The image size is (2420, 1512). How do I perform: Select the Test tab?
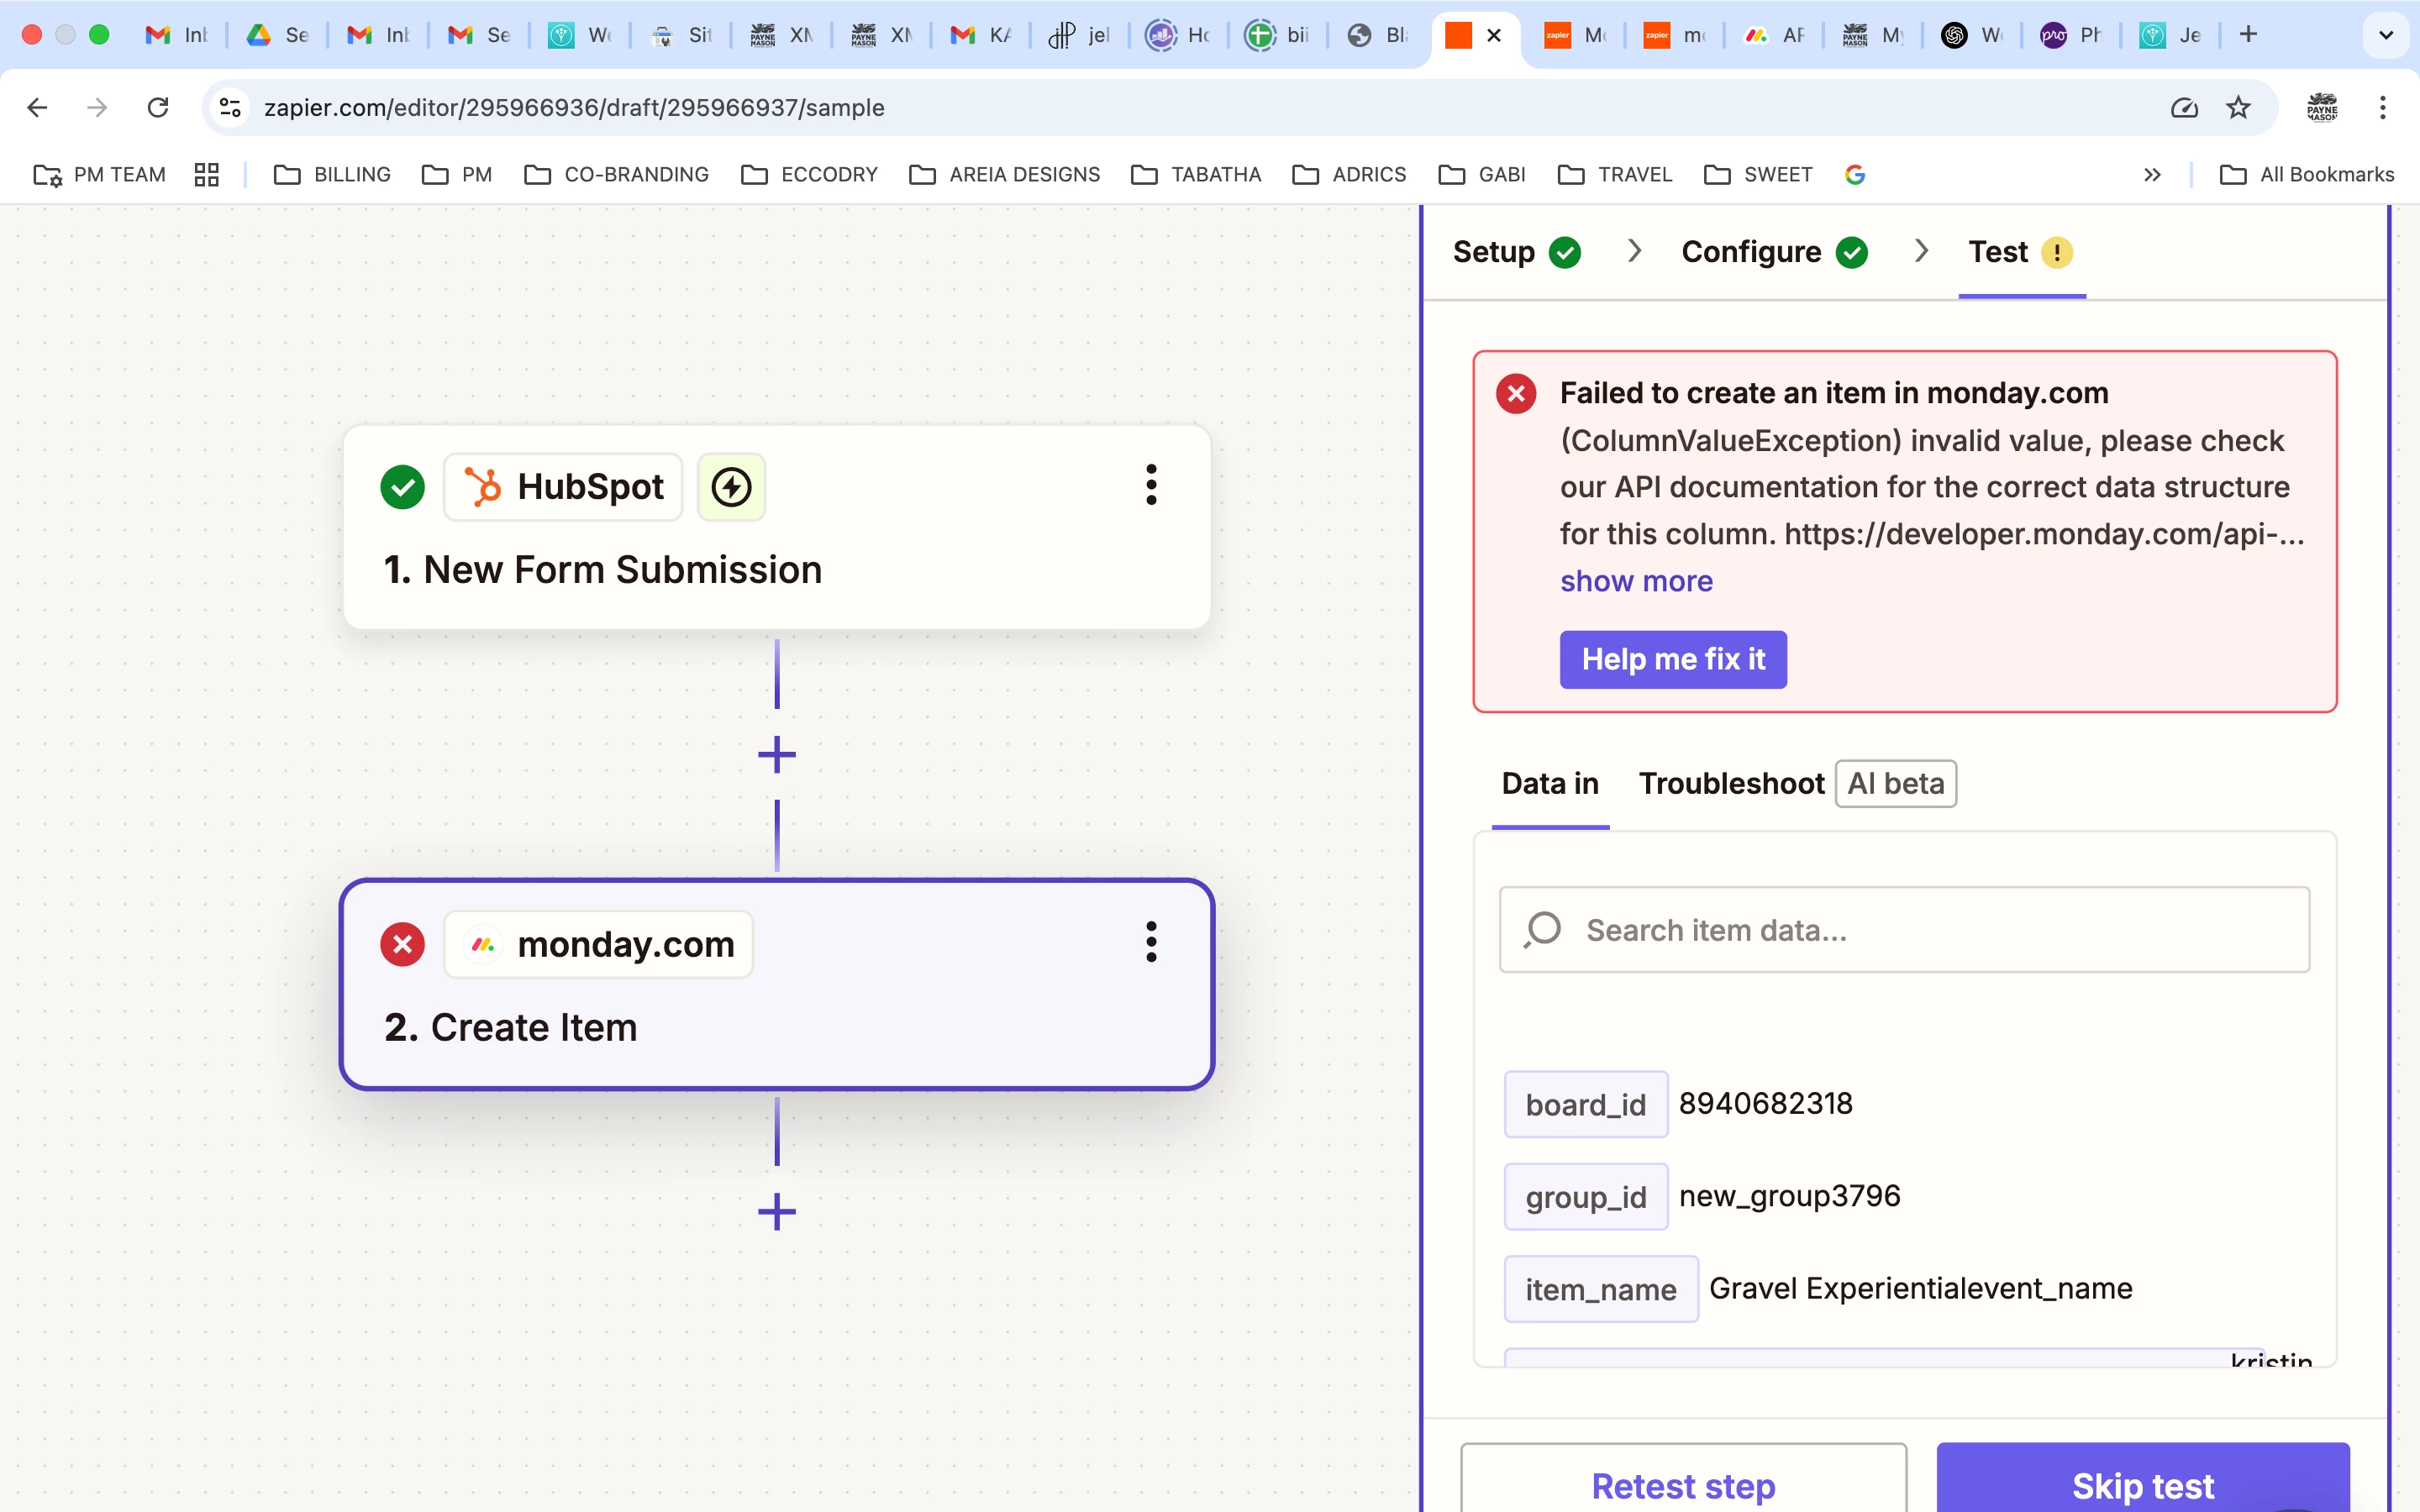[x=2021, y=252]
